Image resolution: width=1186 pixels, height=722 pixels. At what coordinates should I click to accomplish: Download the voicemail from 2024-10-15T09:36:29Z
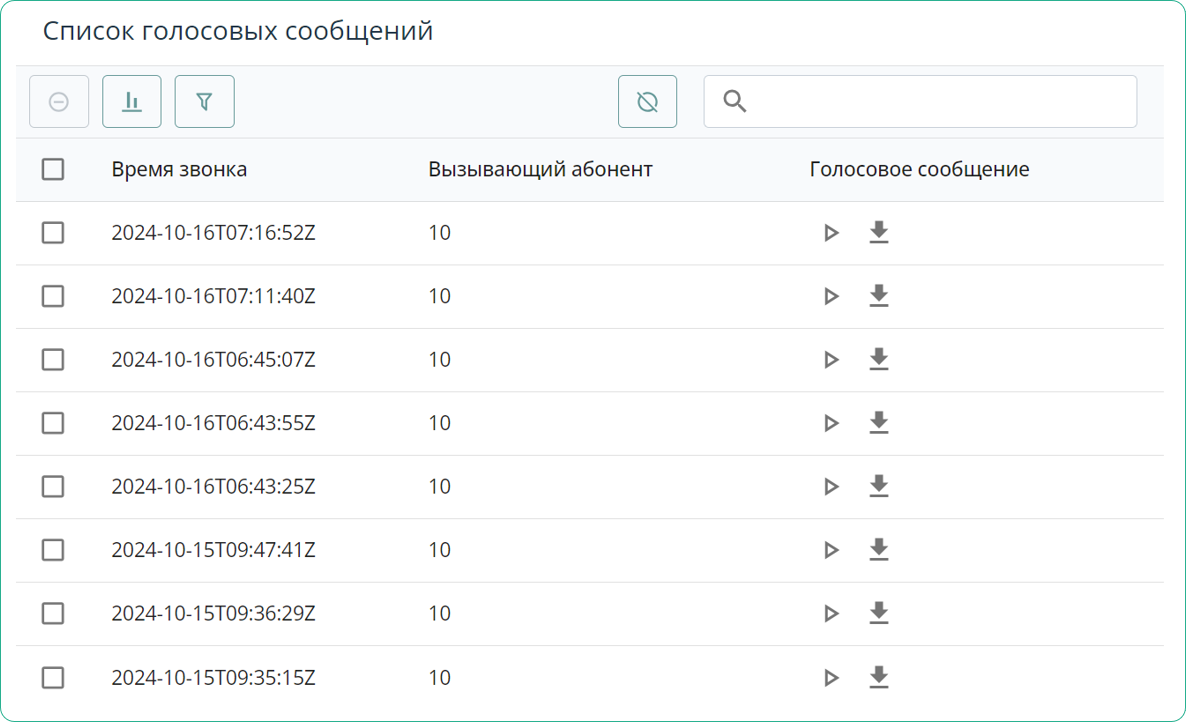point(879,613)
